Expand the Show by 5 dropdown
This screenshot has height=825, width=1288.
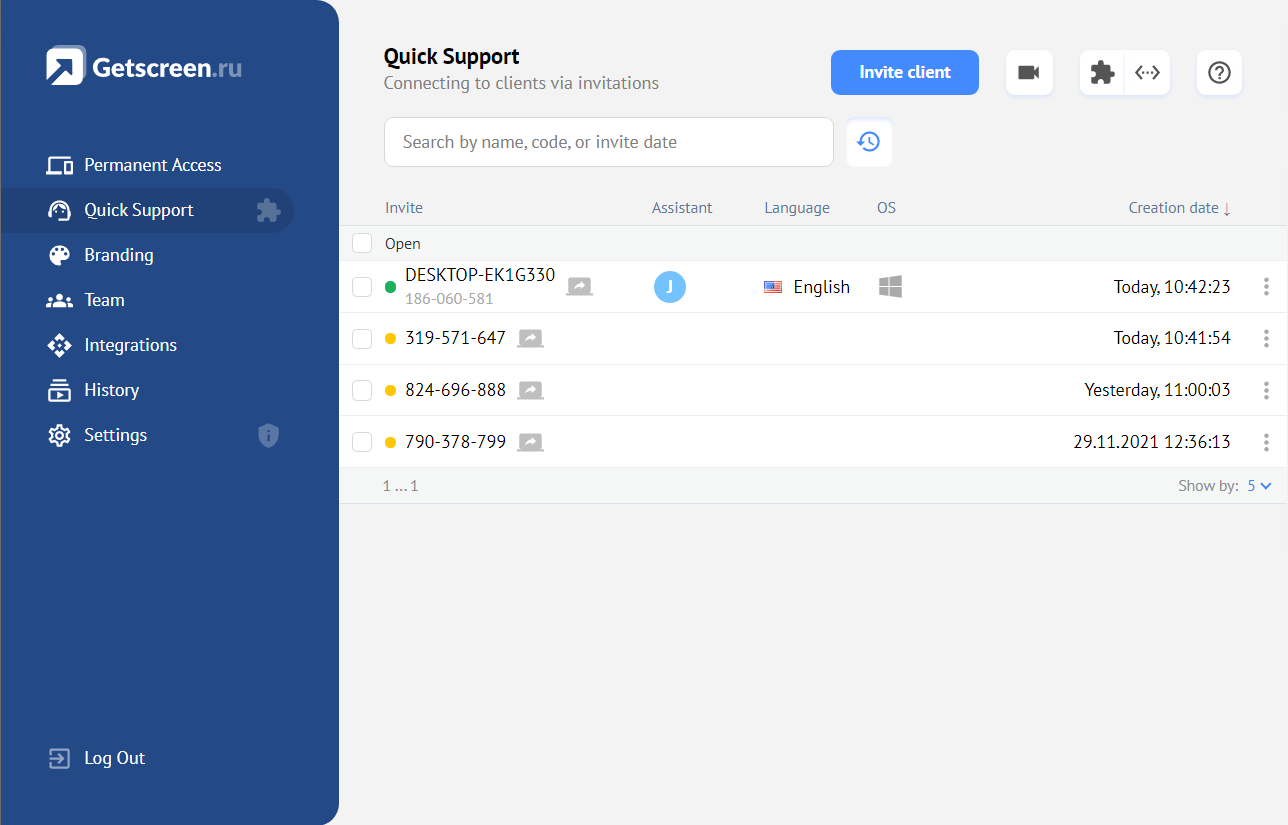(1258, 486)
